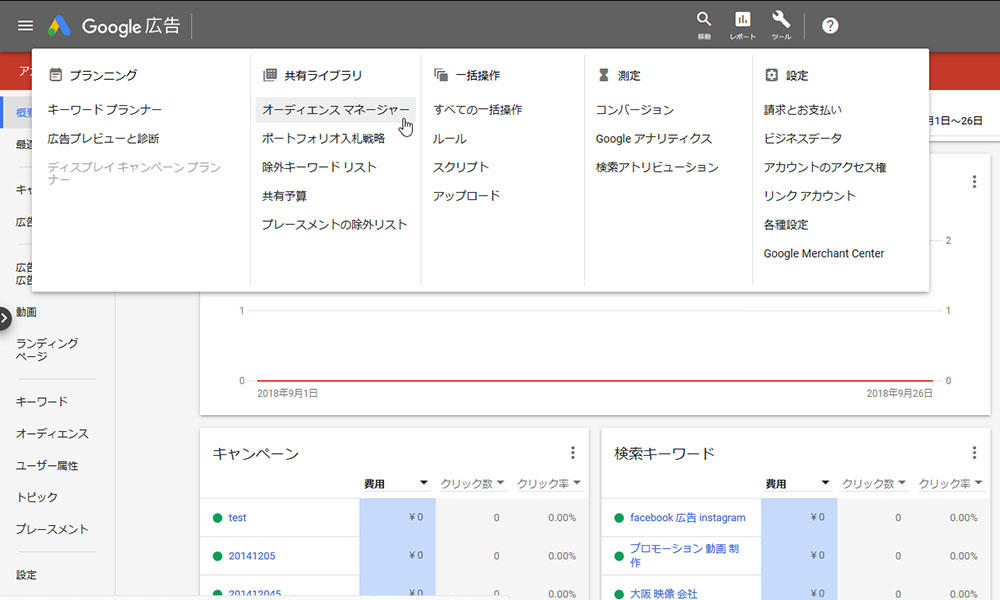Open リンク アカウント

pos(809,196)
